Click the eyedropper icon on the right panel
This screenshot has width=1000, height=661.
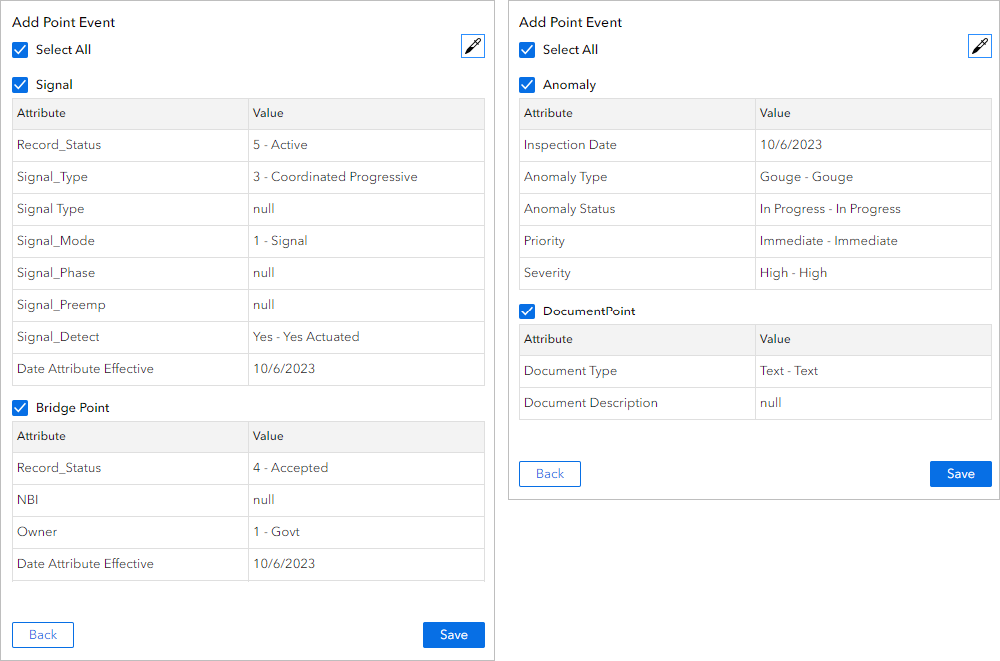[979, 45]
